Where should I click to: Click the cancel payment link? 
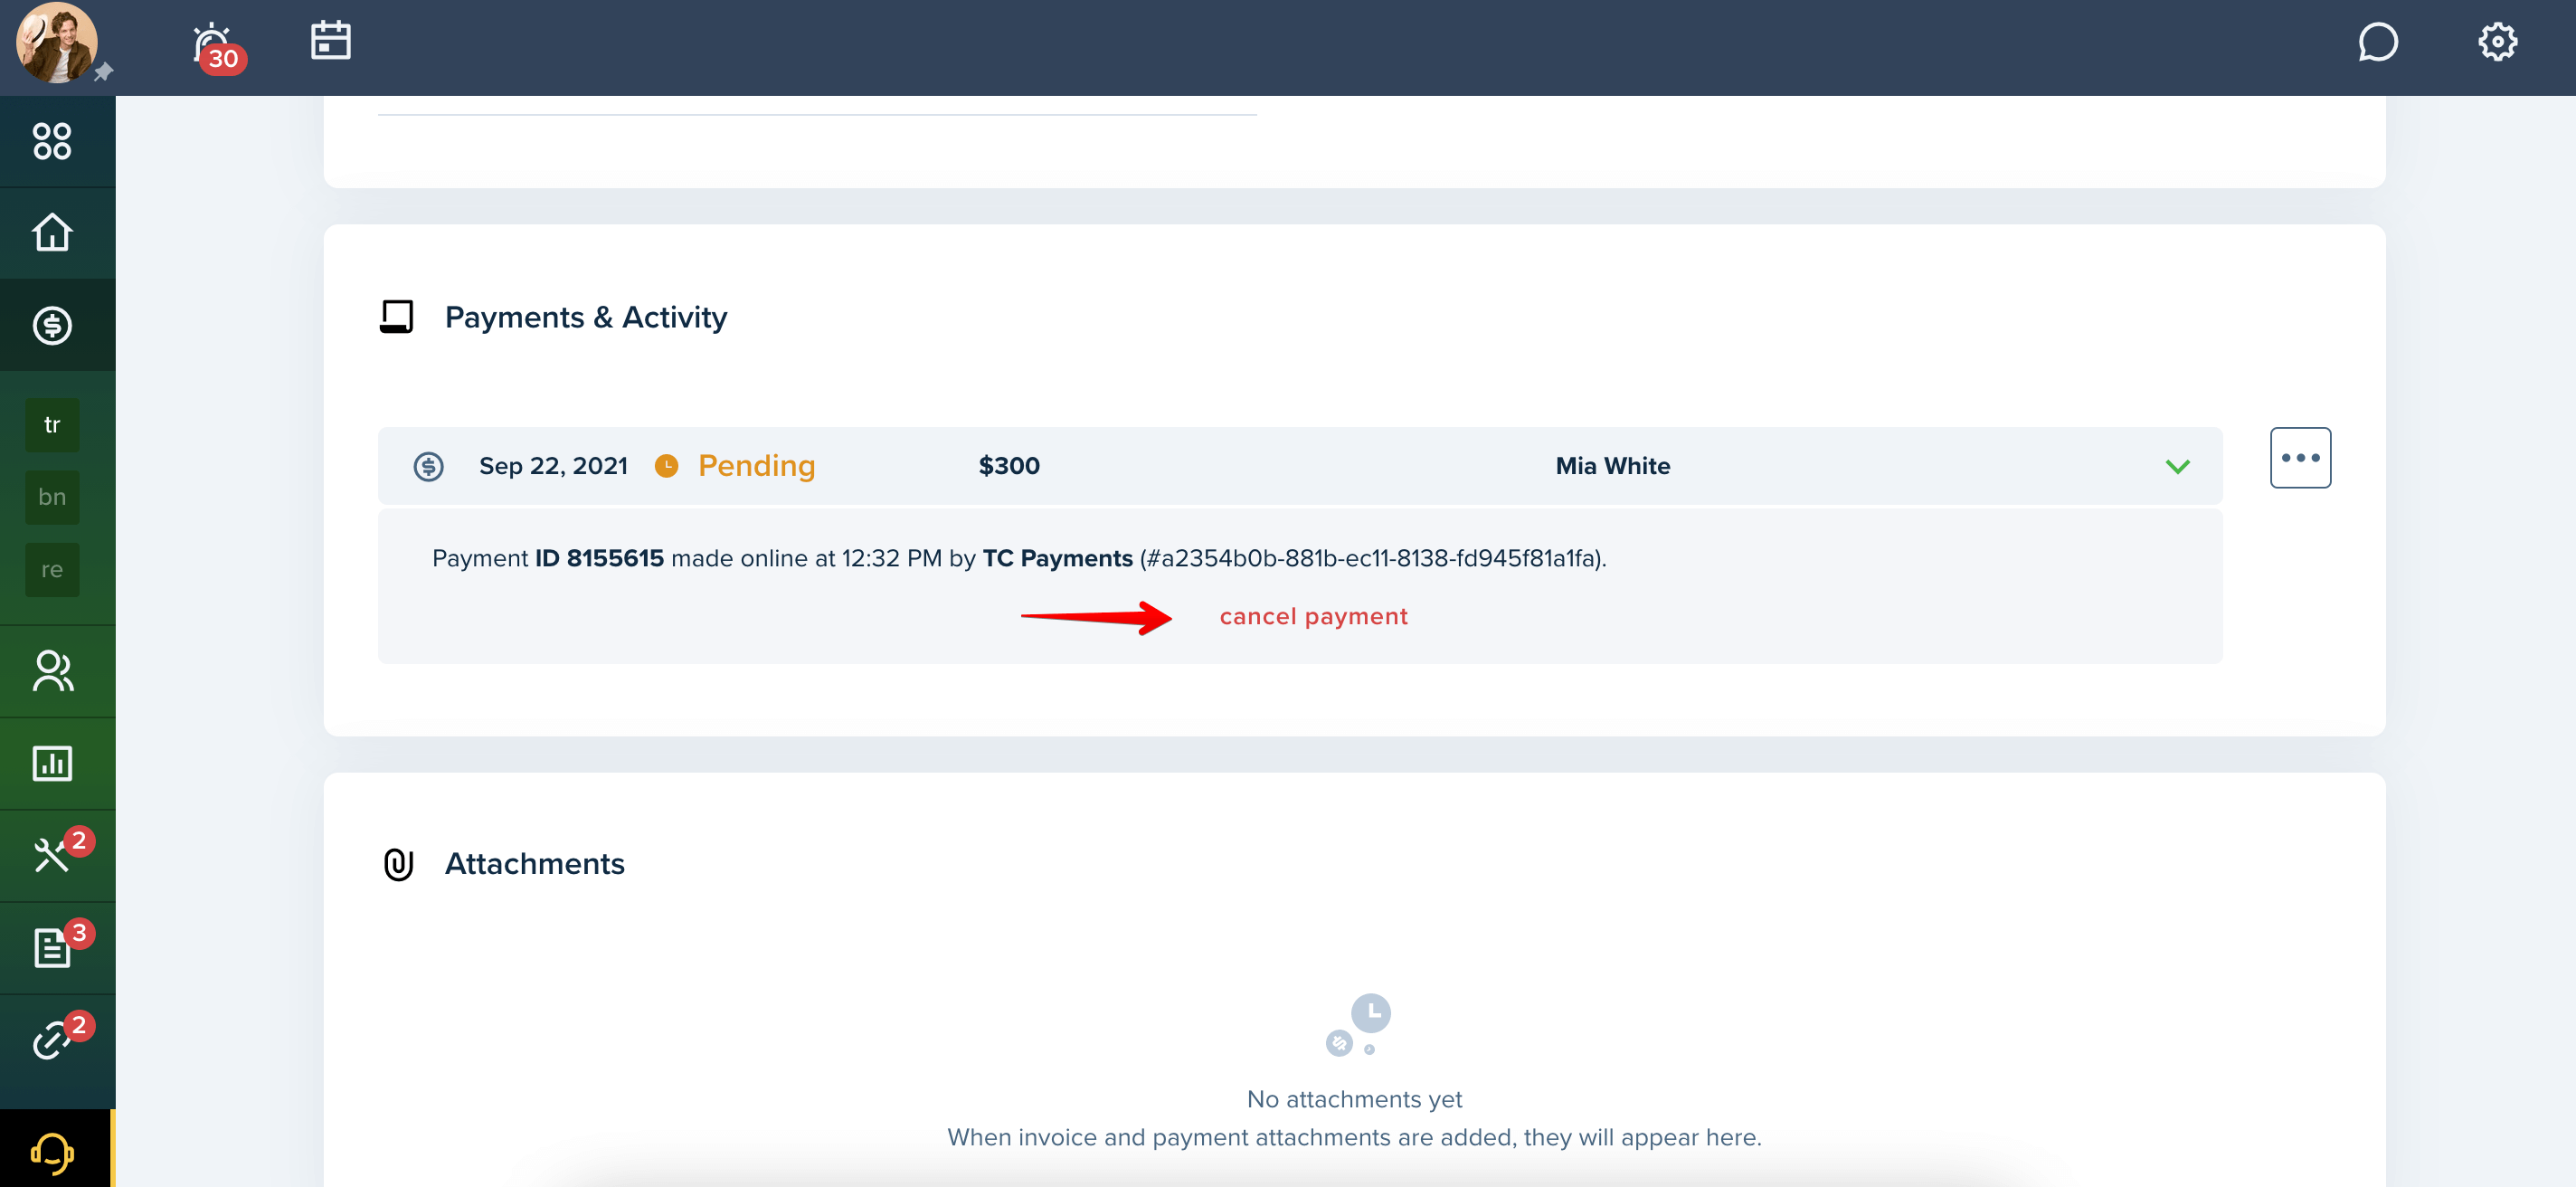(1313, 616)
